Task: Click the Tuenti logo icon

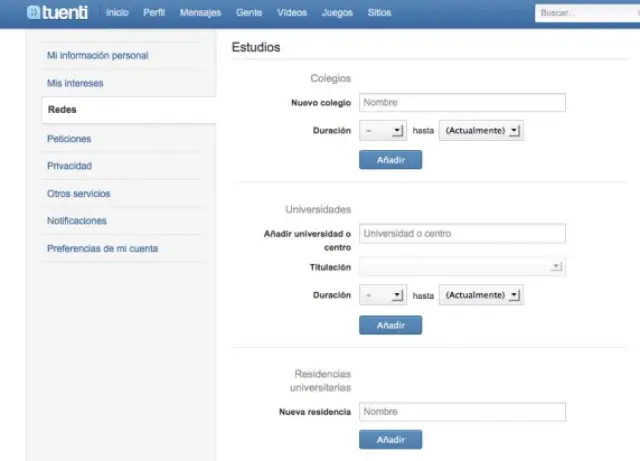Action: [x=34, y=13]
